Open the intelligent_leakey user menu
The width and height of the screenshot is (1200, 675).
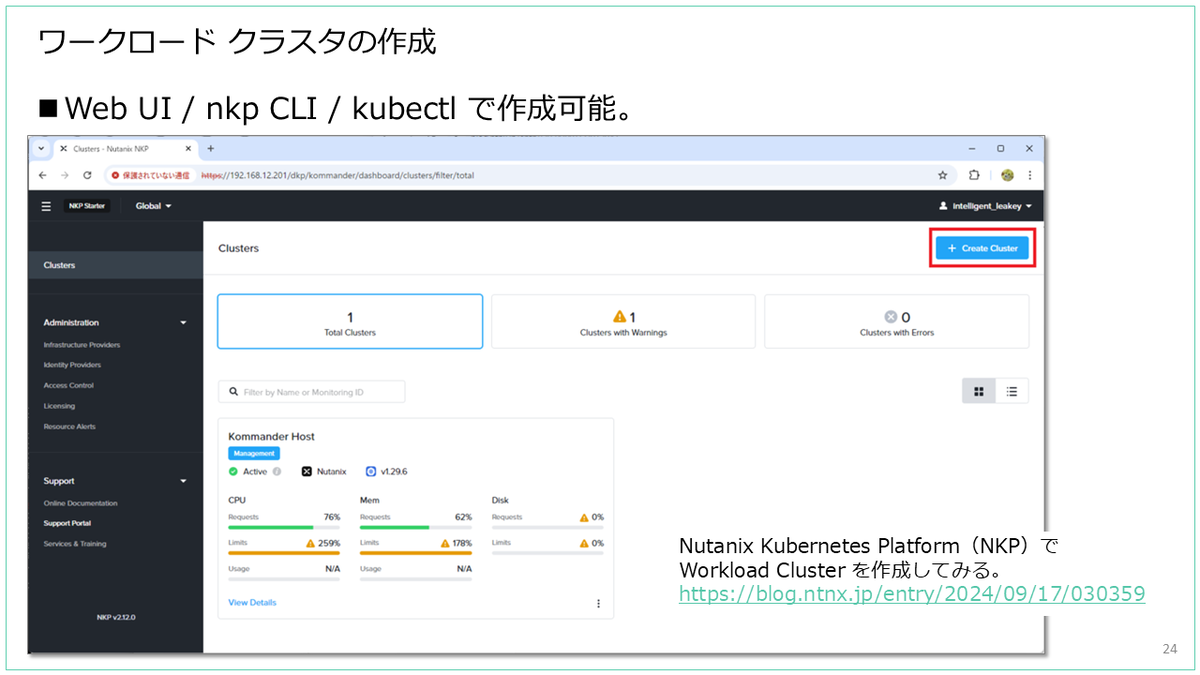click(985, 206)
